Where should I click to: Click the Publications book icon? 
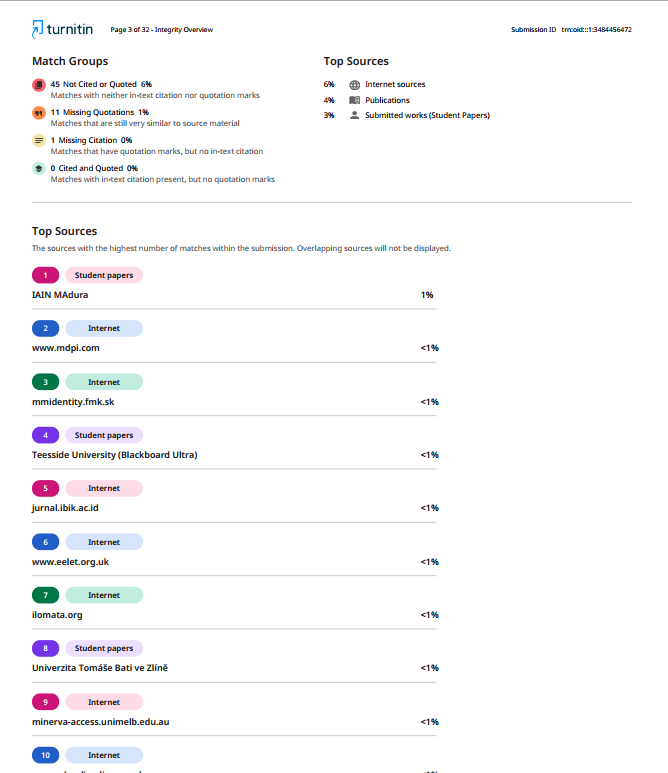[x=354, y=100]
